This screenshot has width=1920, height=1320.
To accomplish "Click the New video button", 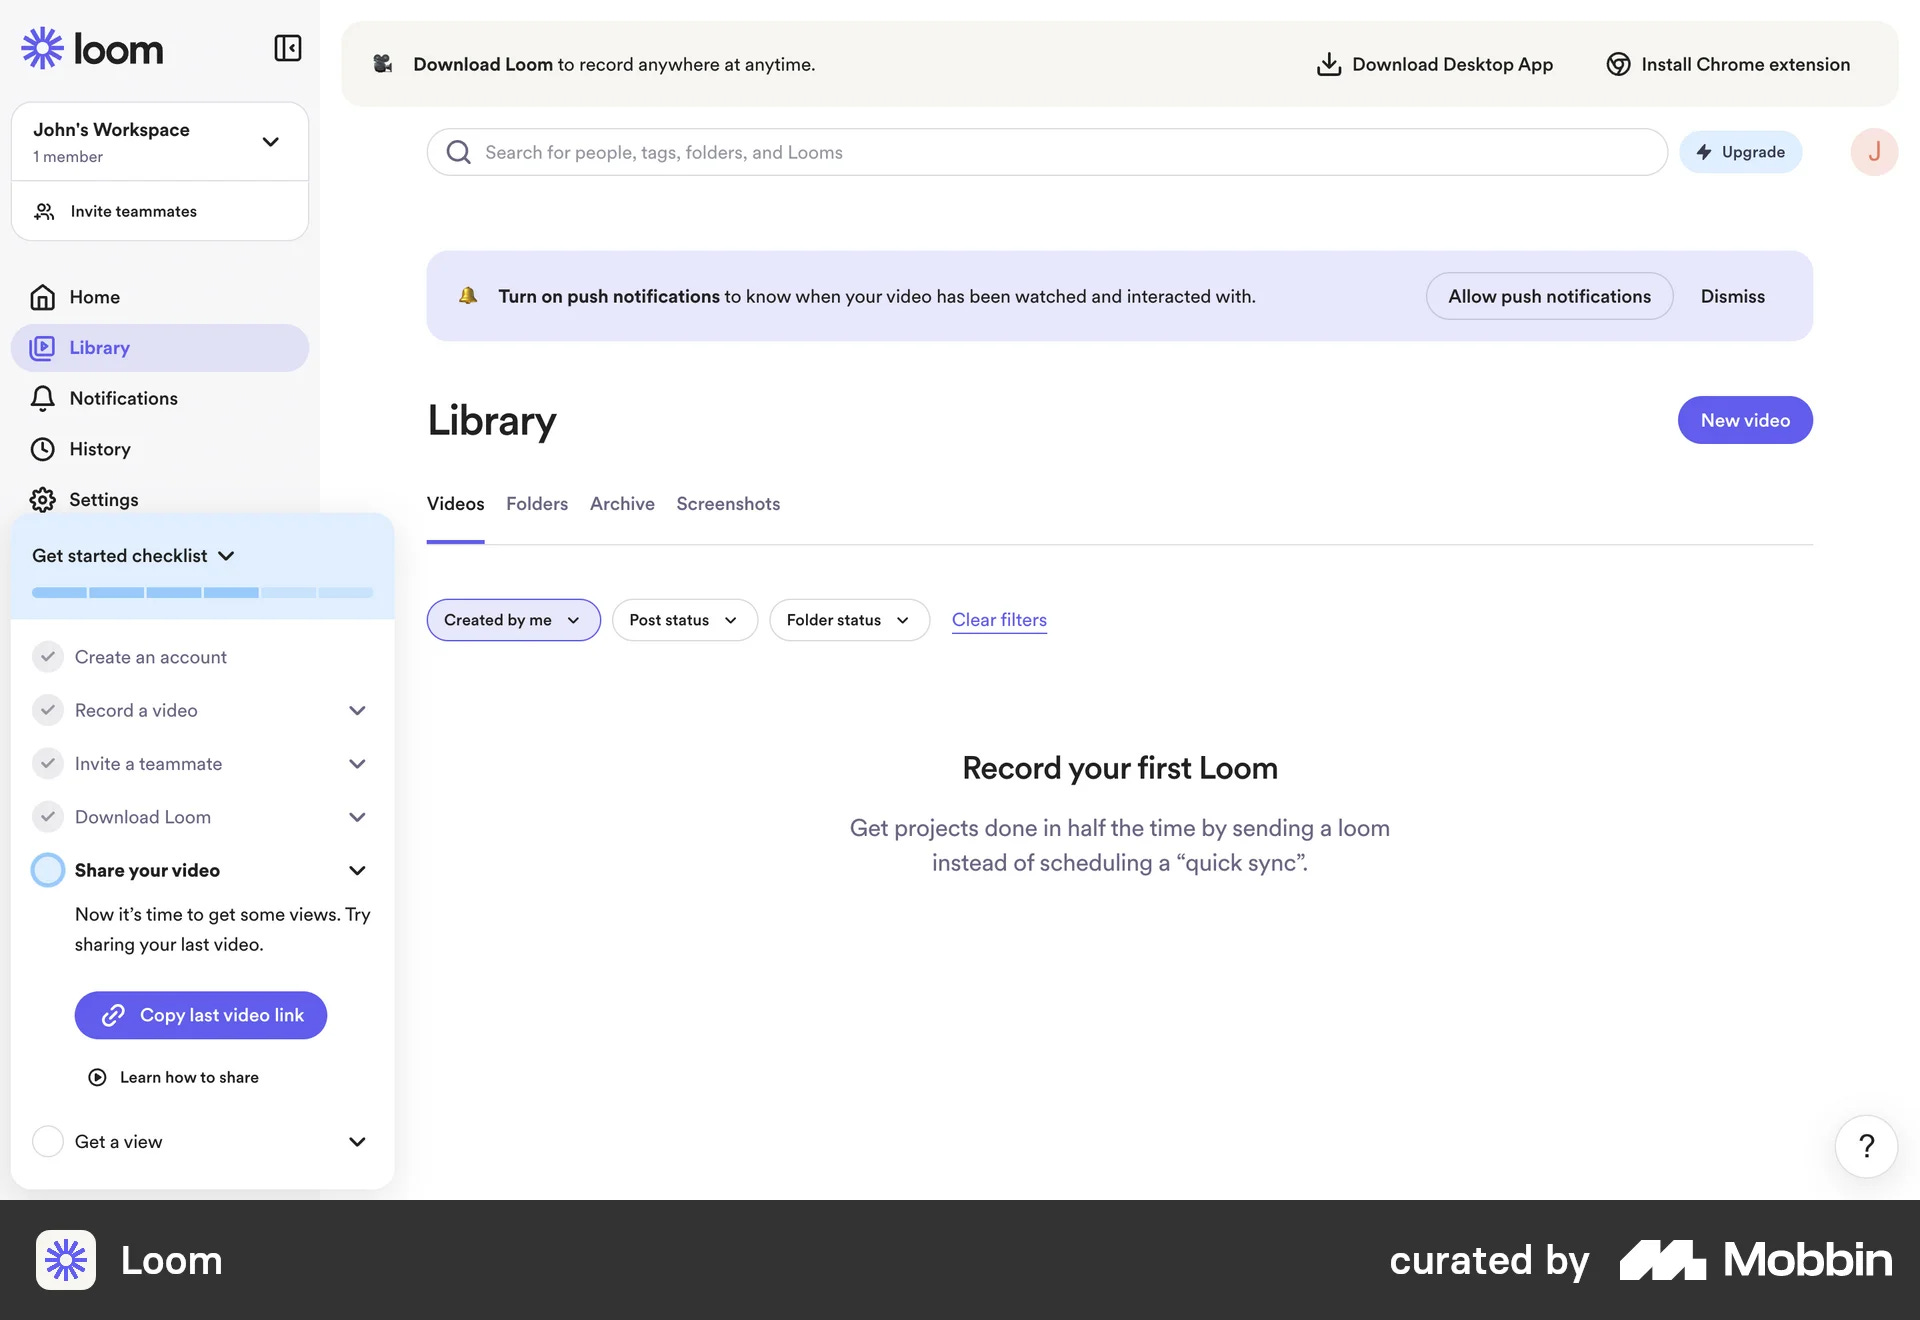I will pos(1744,420).
